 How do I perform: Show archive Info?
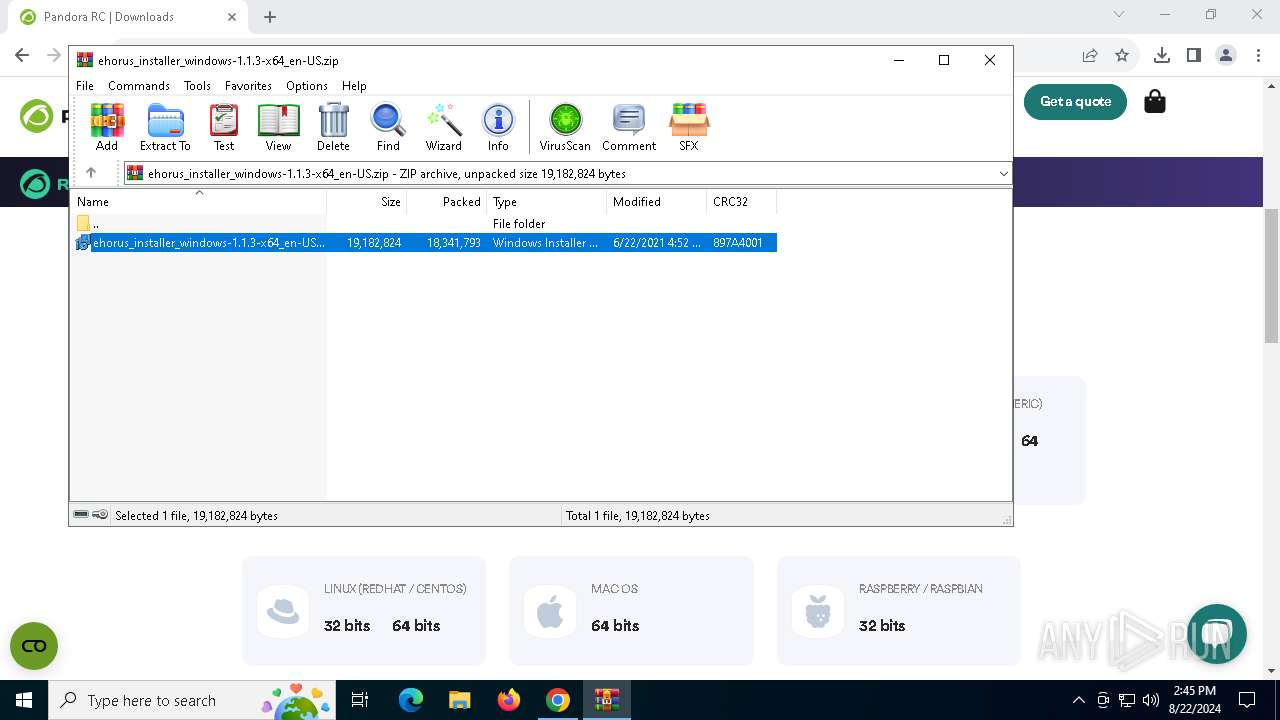498,127
